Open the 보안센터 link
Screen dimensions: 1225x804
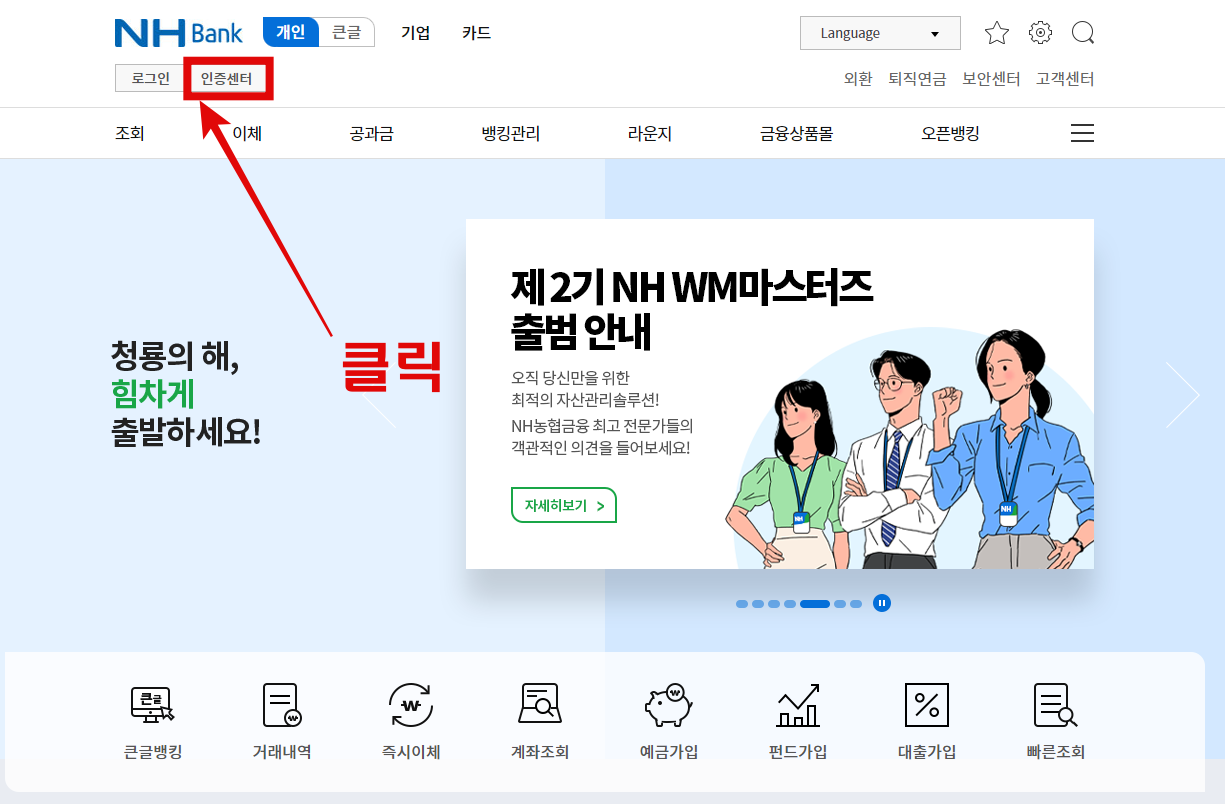(991, 79)
